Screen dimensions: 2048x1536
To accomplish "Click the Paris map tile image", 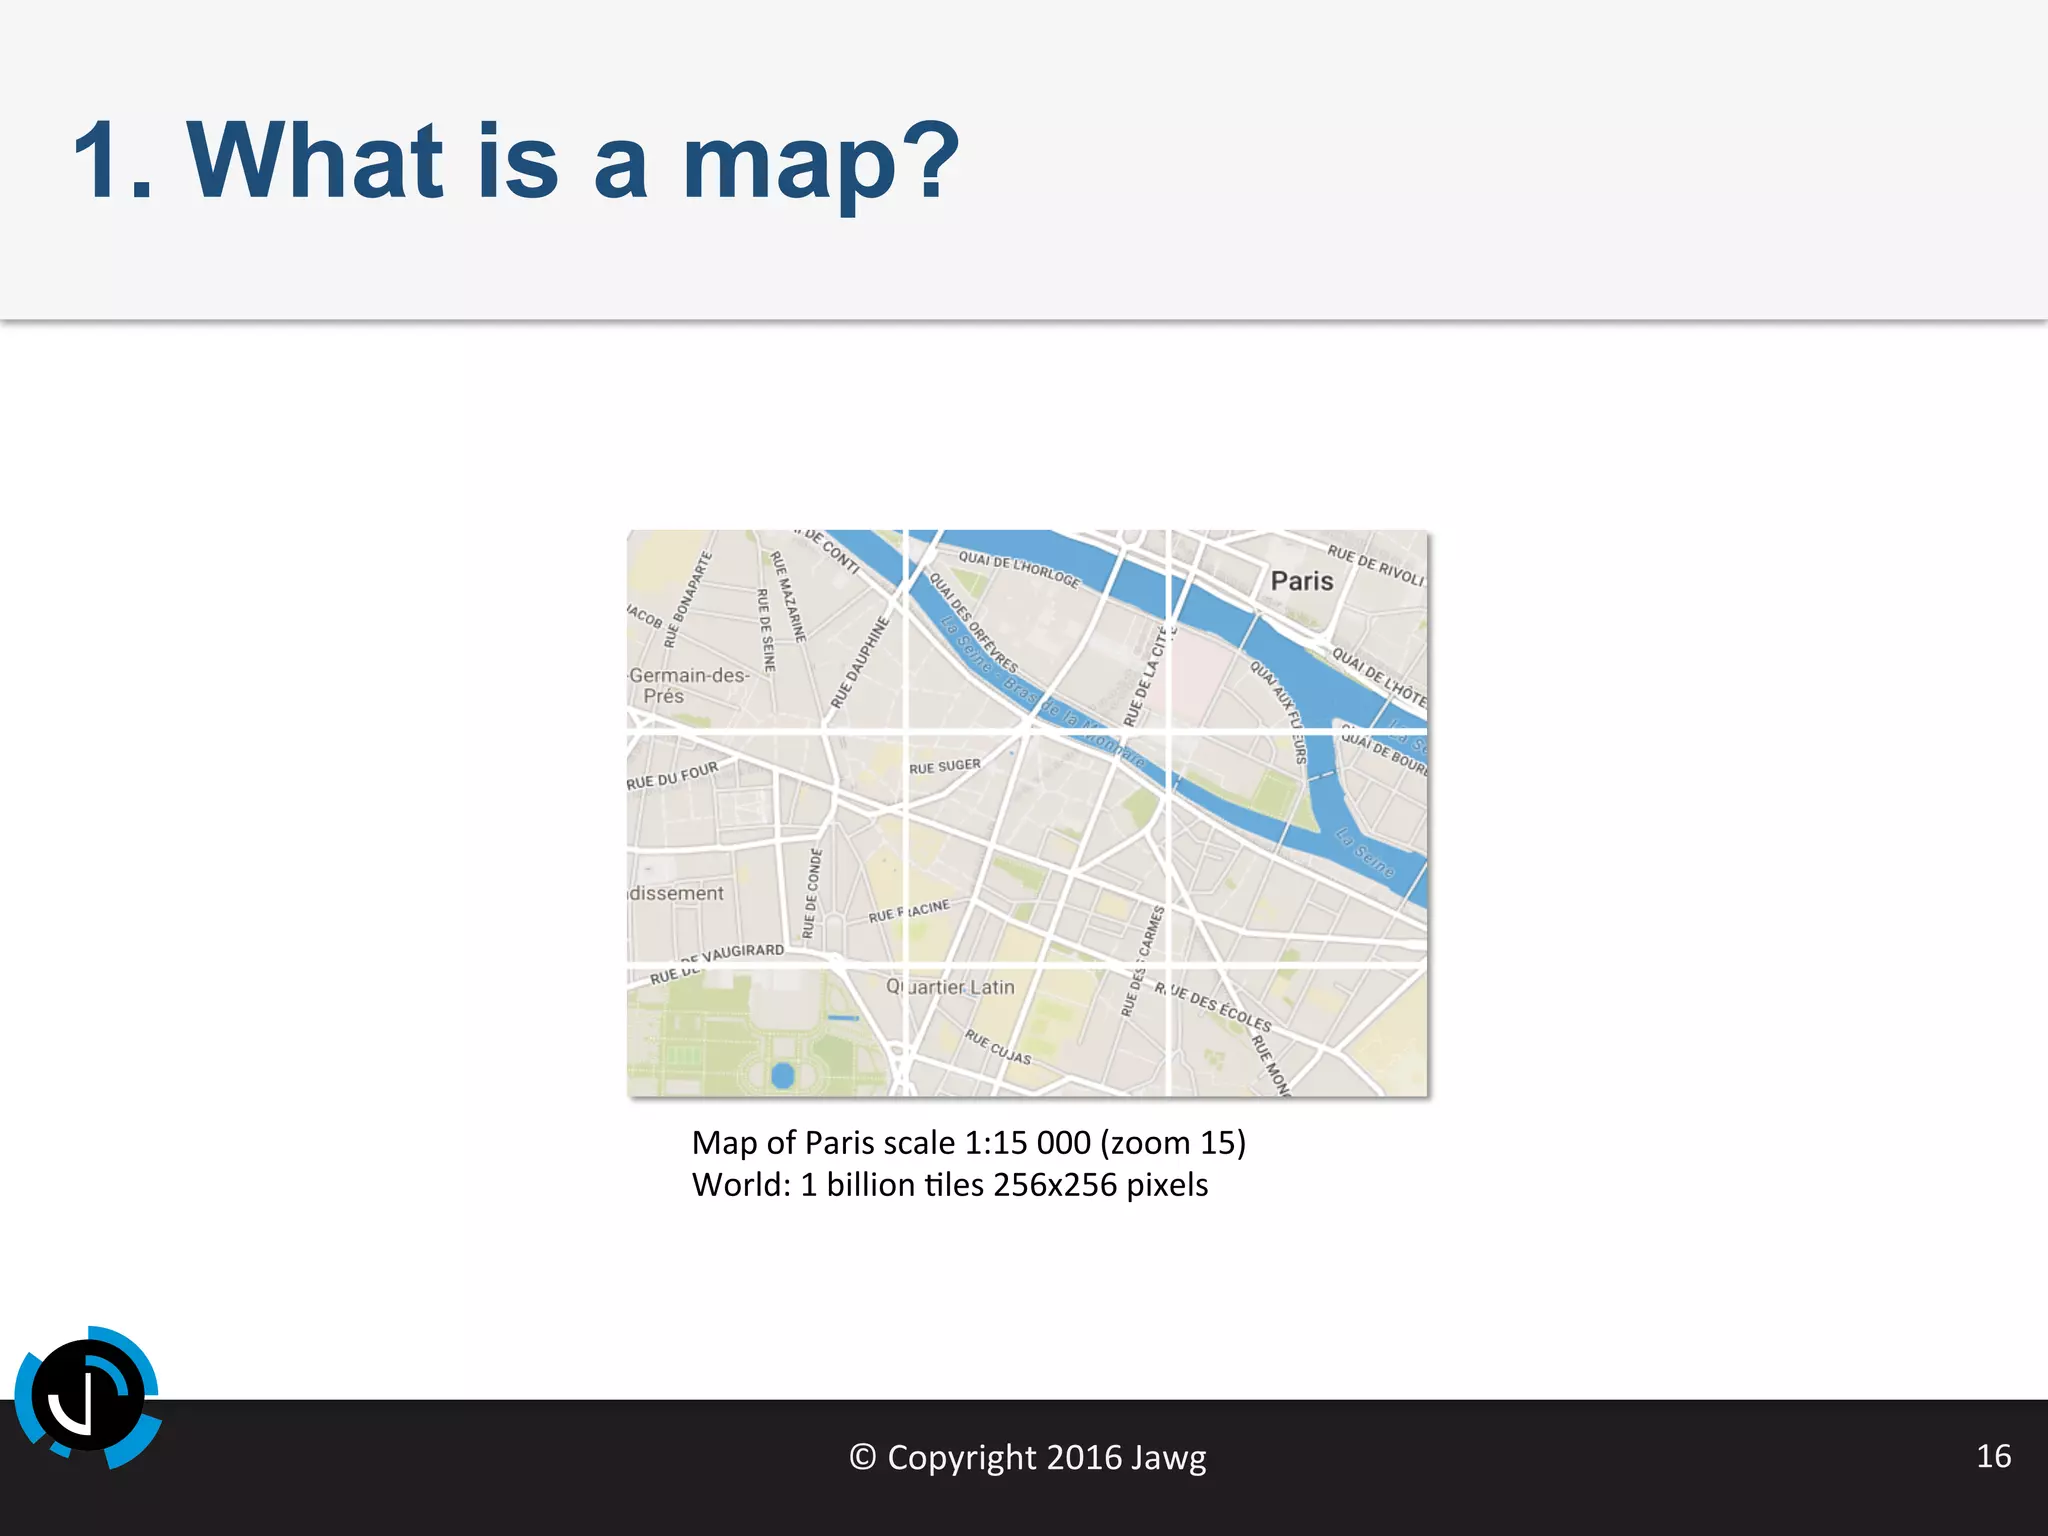I will click(x=1027, y=813).
